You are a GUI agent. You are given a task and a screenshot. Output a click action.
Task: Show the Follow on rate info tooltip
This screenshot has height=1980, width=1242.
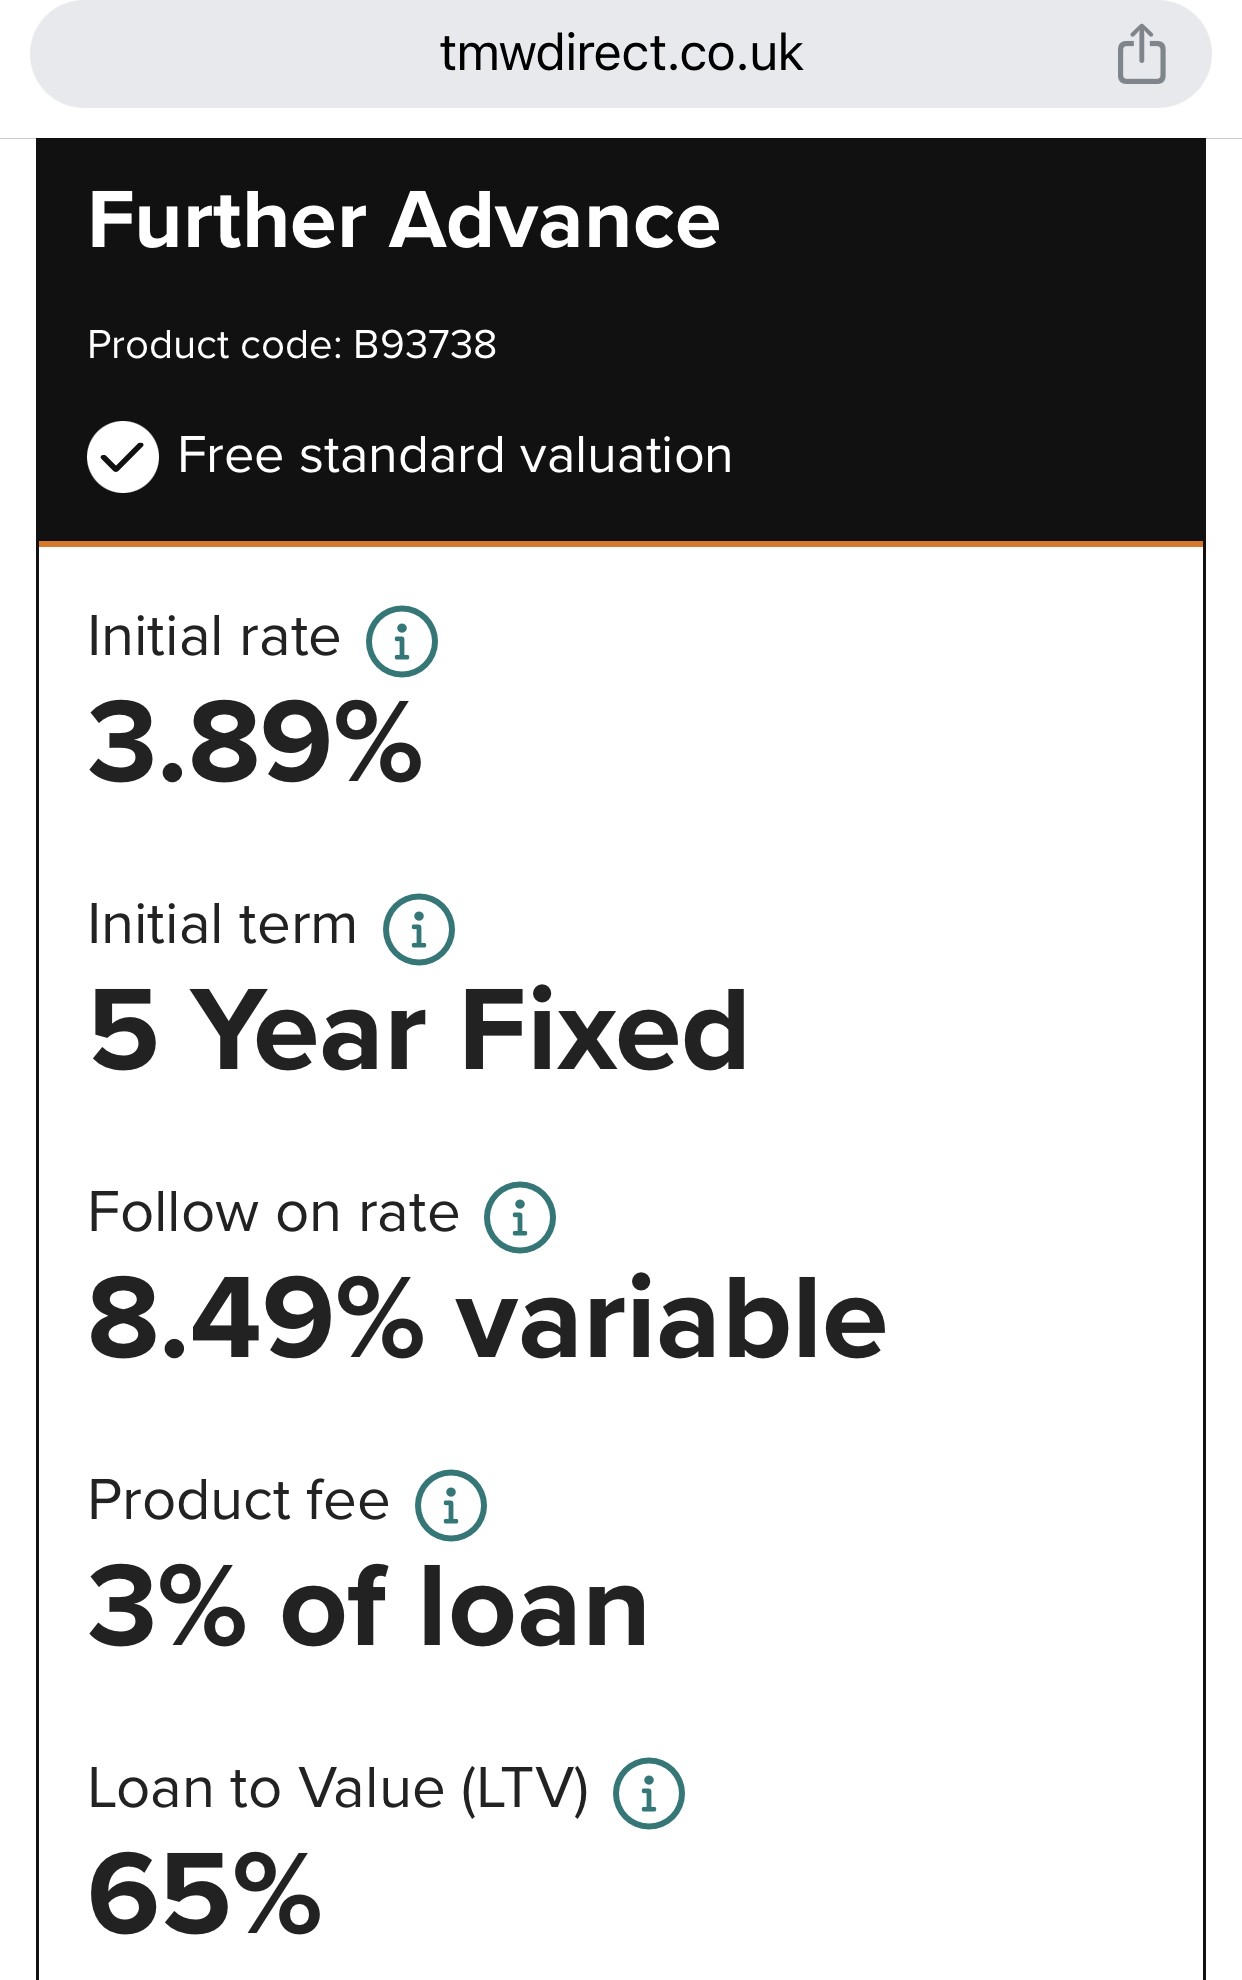point(519,1217)
